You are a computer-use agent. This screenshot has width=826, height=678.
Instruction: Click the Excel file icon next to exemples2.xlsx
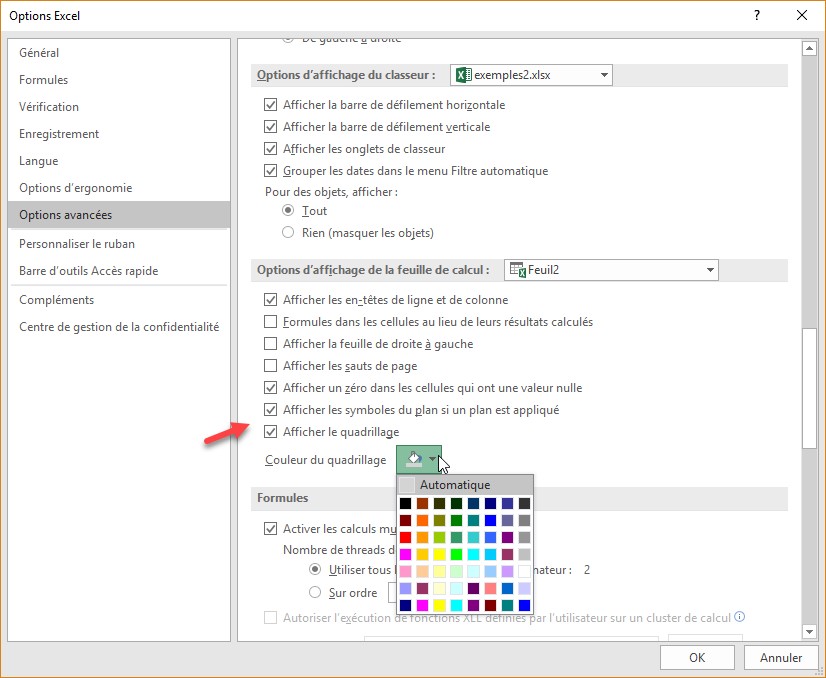(463, 75)
